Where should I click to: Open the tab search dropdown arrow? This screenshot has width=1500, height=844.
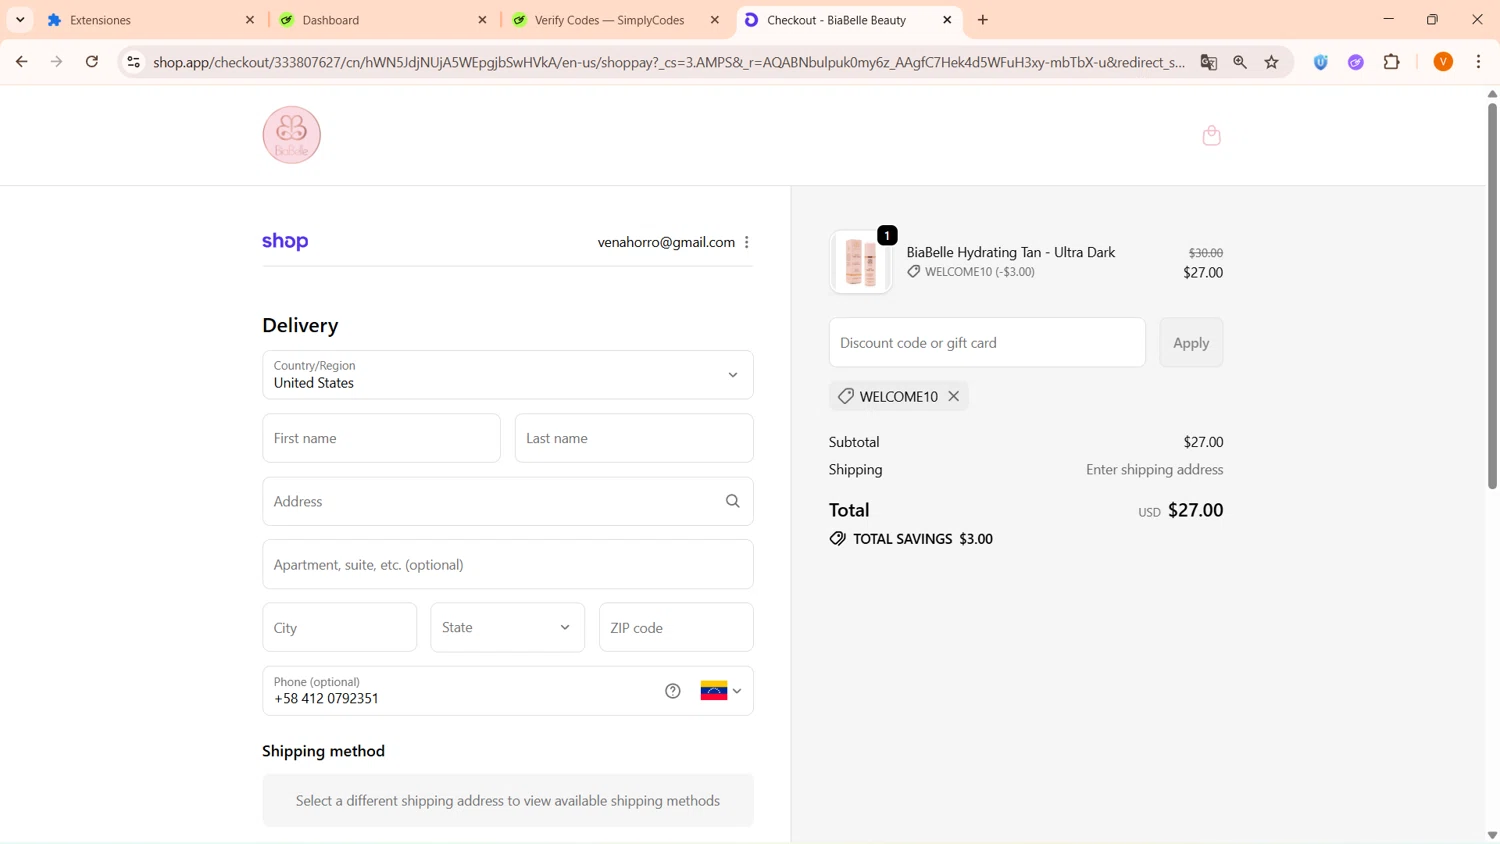tap(20, 20)
